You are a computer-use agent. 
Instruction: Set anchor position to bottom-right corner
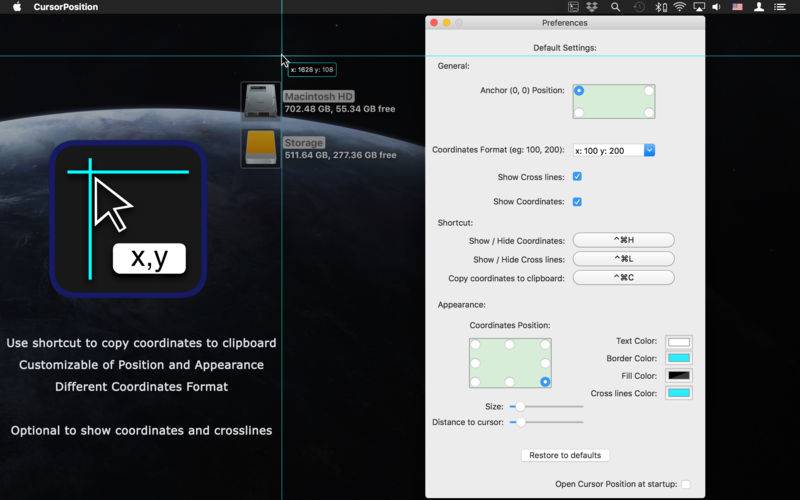point(649,112)
